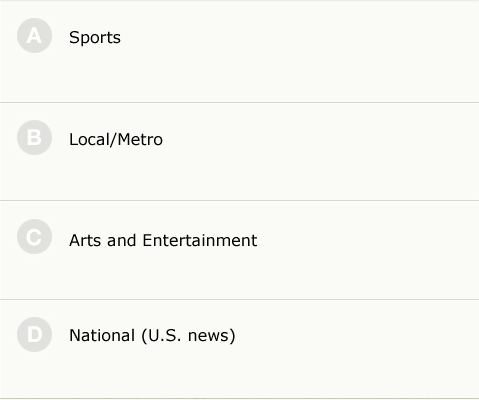Pick option A for Sports
Viewport: 479px width, 400px height.
[x=34, y=36]
